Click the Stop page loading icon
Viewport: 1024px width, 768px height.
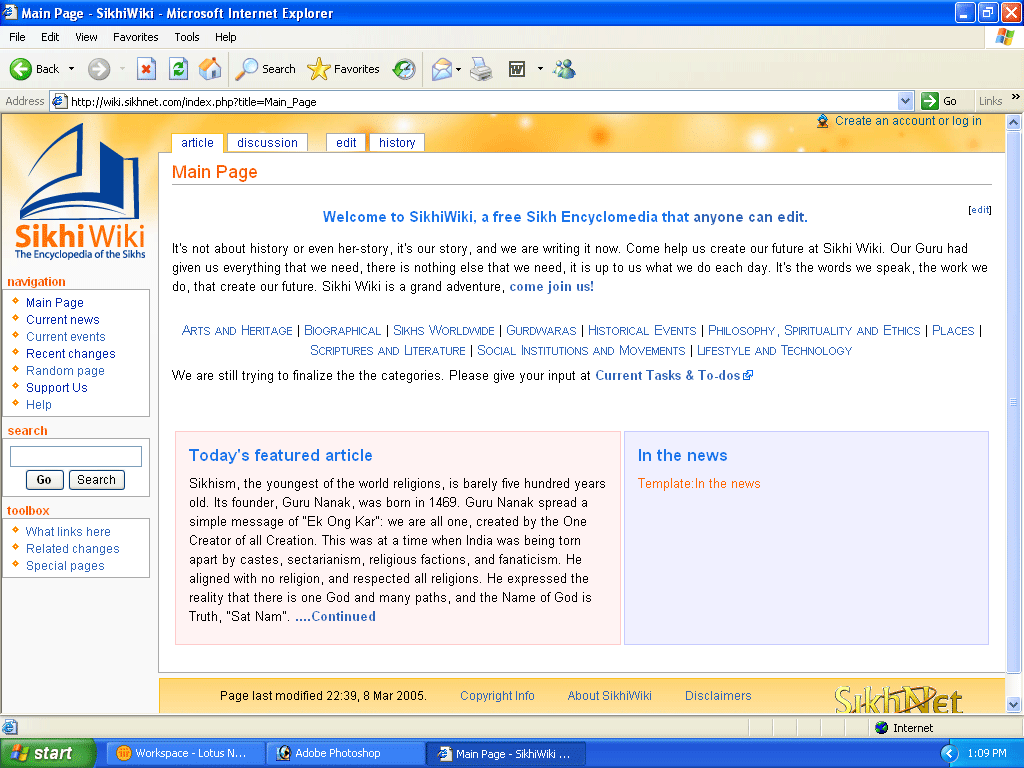146,69
